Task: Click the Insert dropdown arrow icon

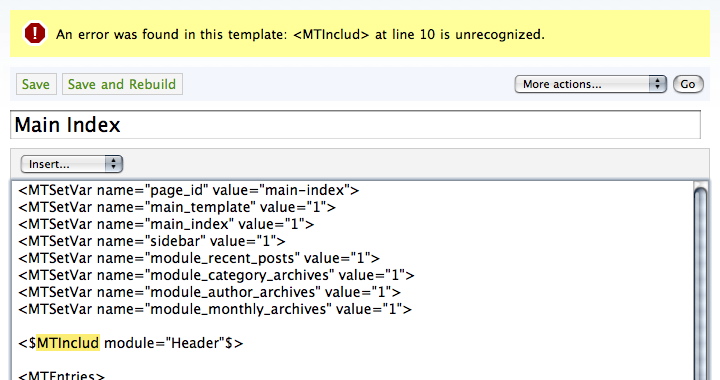Action: (x=113, y=164)
